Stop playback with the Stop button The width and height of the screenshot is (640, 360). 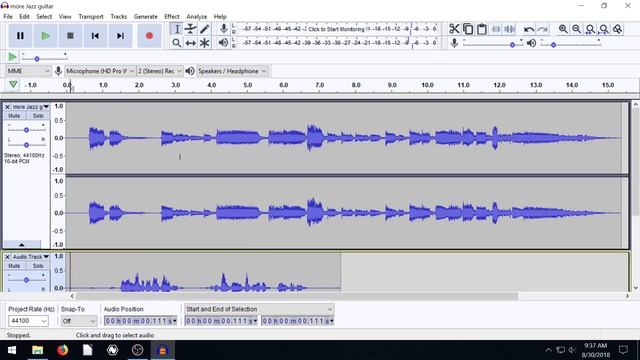(x=70, y=36)
